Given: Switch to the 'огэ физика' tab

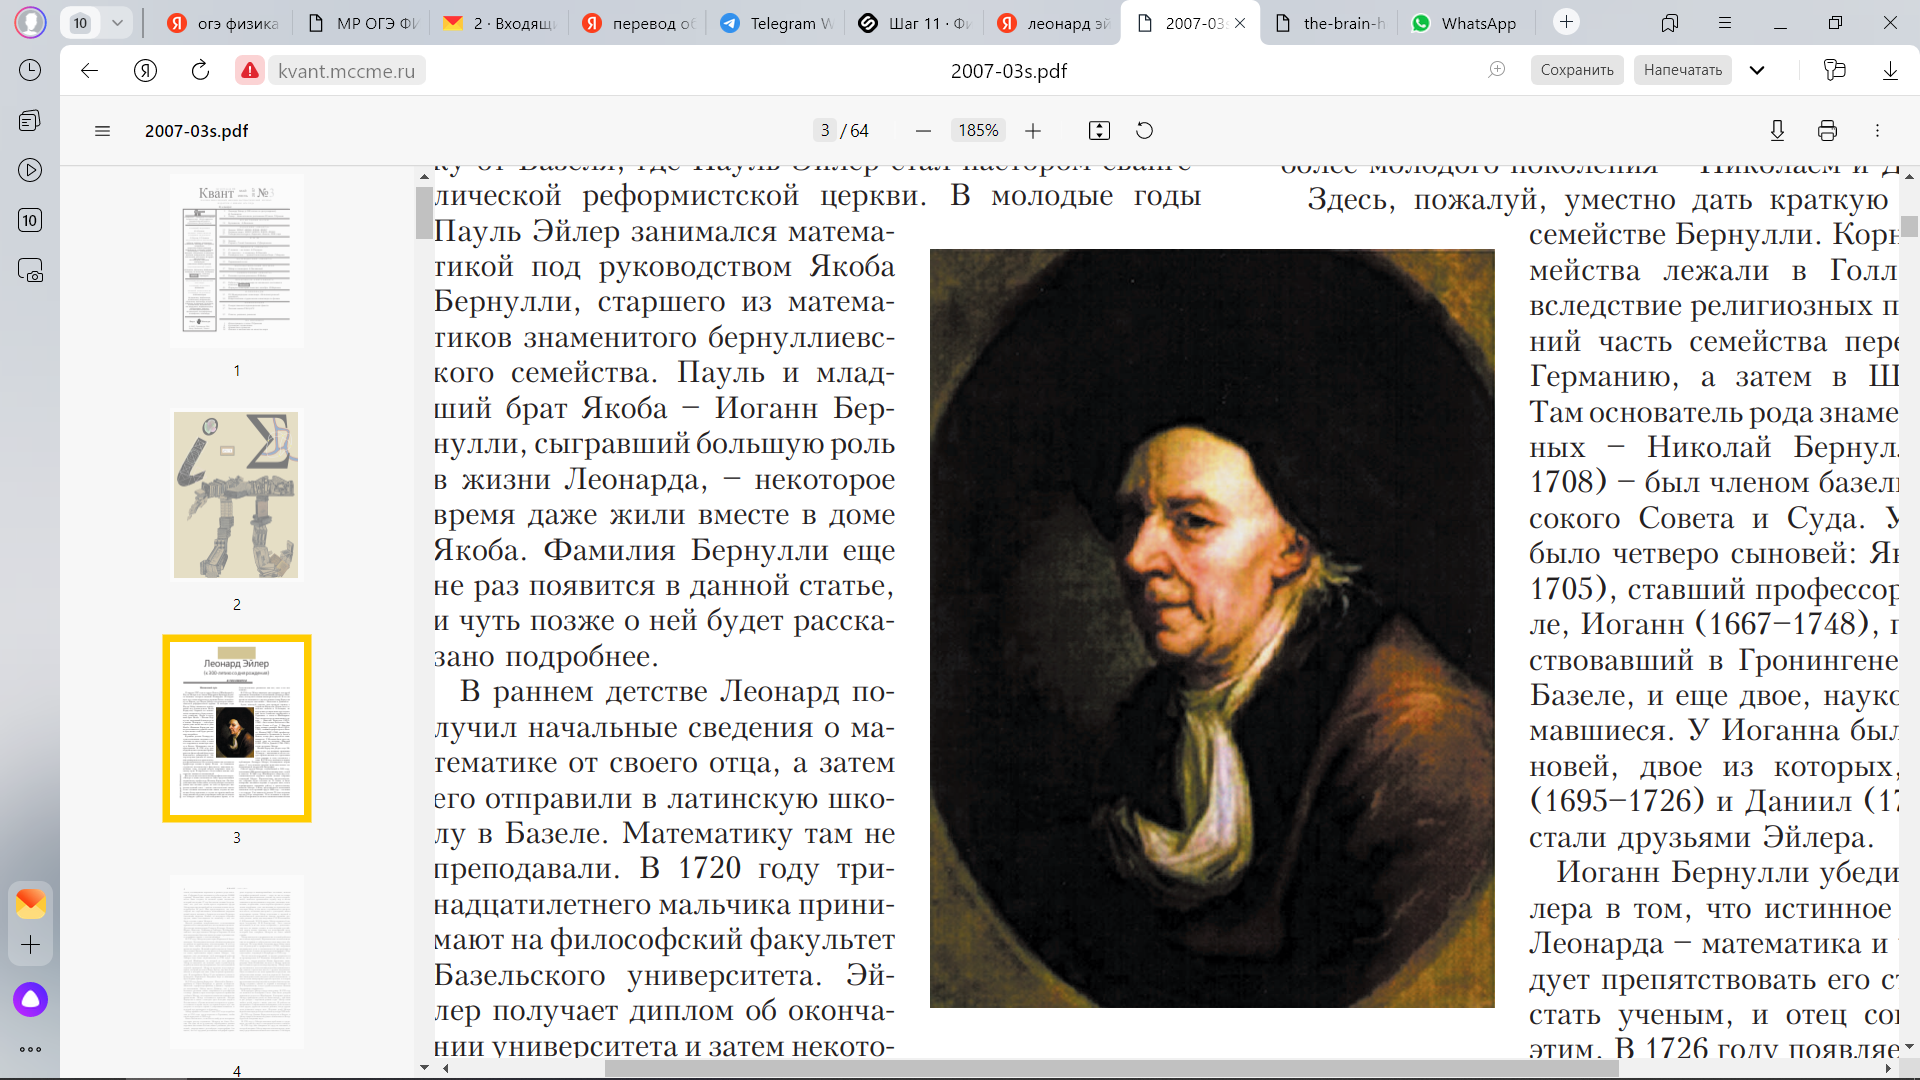Looking at the screenshot, I should click(223, 23).
